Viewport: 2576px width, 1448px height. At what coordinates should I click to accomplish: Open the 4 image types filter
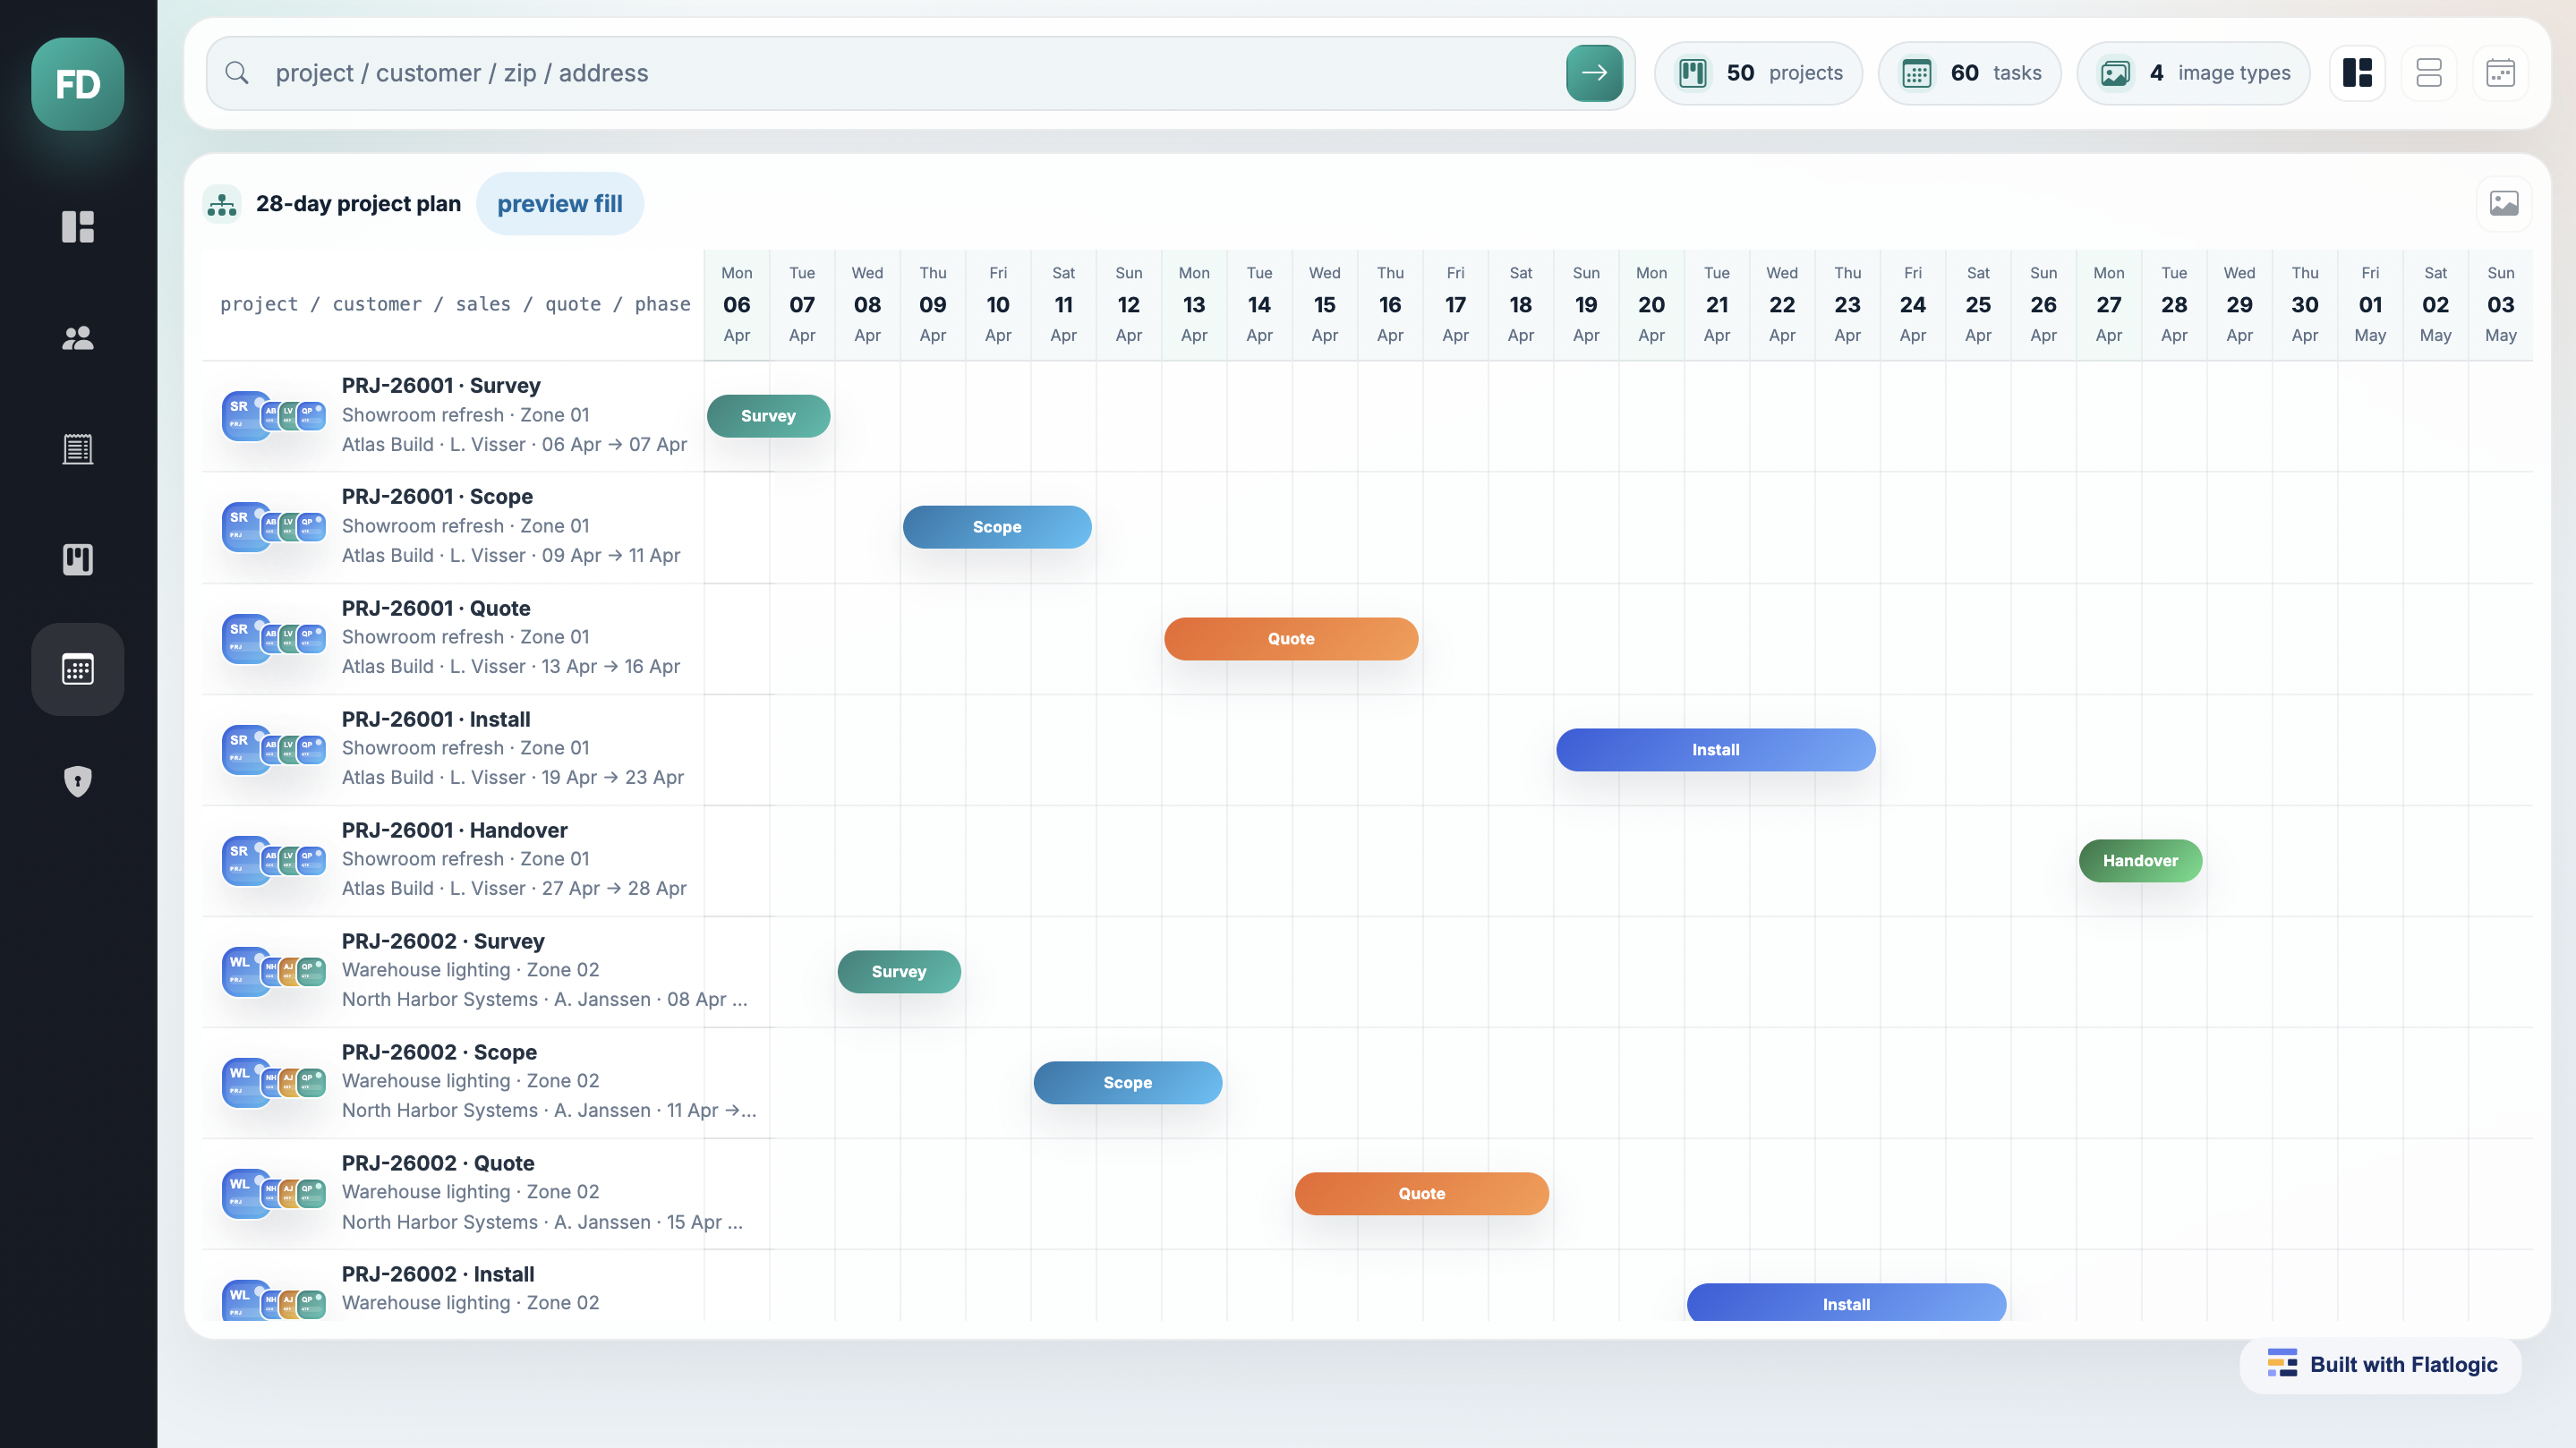(2194, 72)
